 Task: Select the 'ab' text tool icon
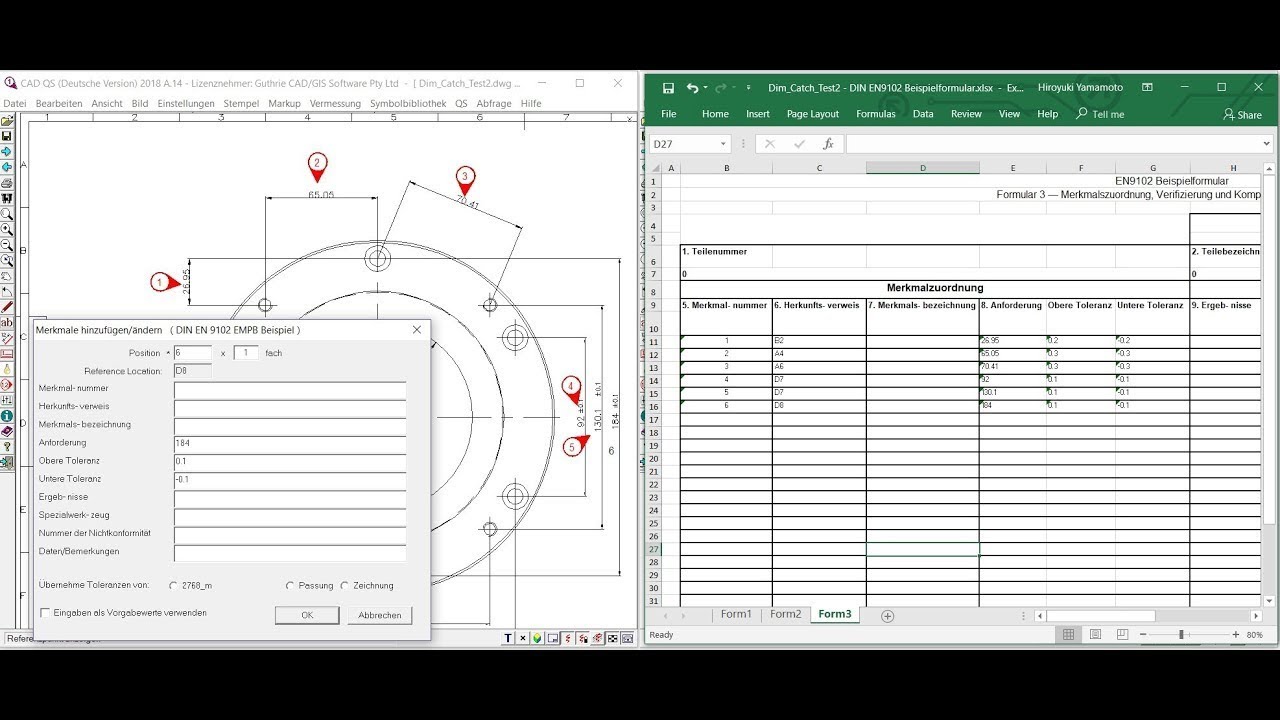[x=7, y=323]
